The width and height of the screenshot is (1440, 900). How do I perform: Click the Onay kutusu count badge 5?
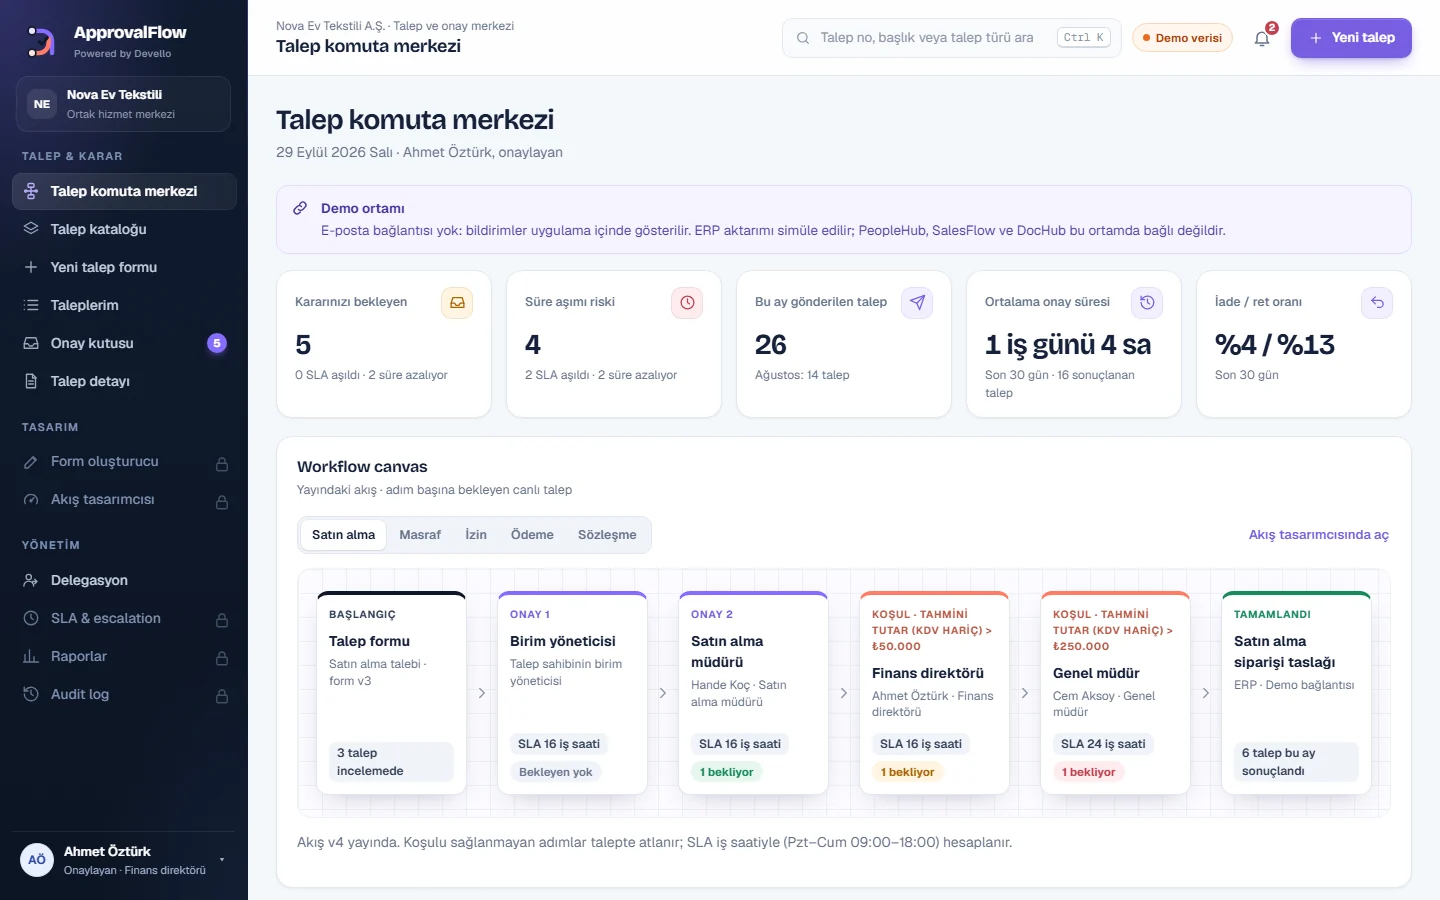[x=217, y=343]
